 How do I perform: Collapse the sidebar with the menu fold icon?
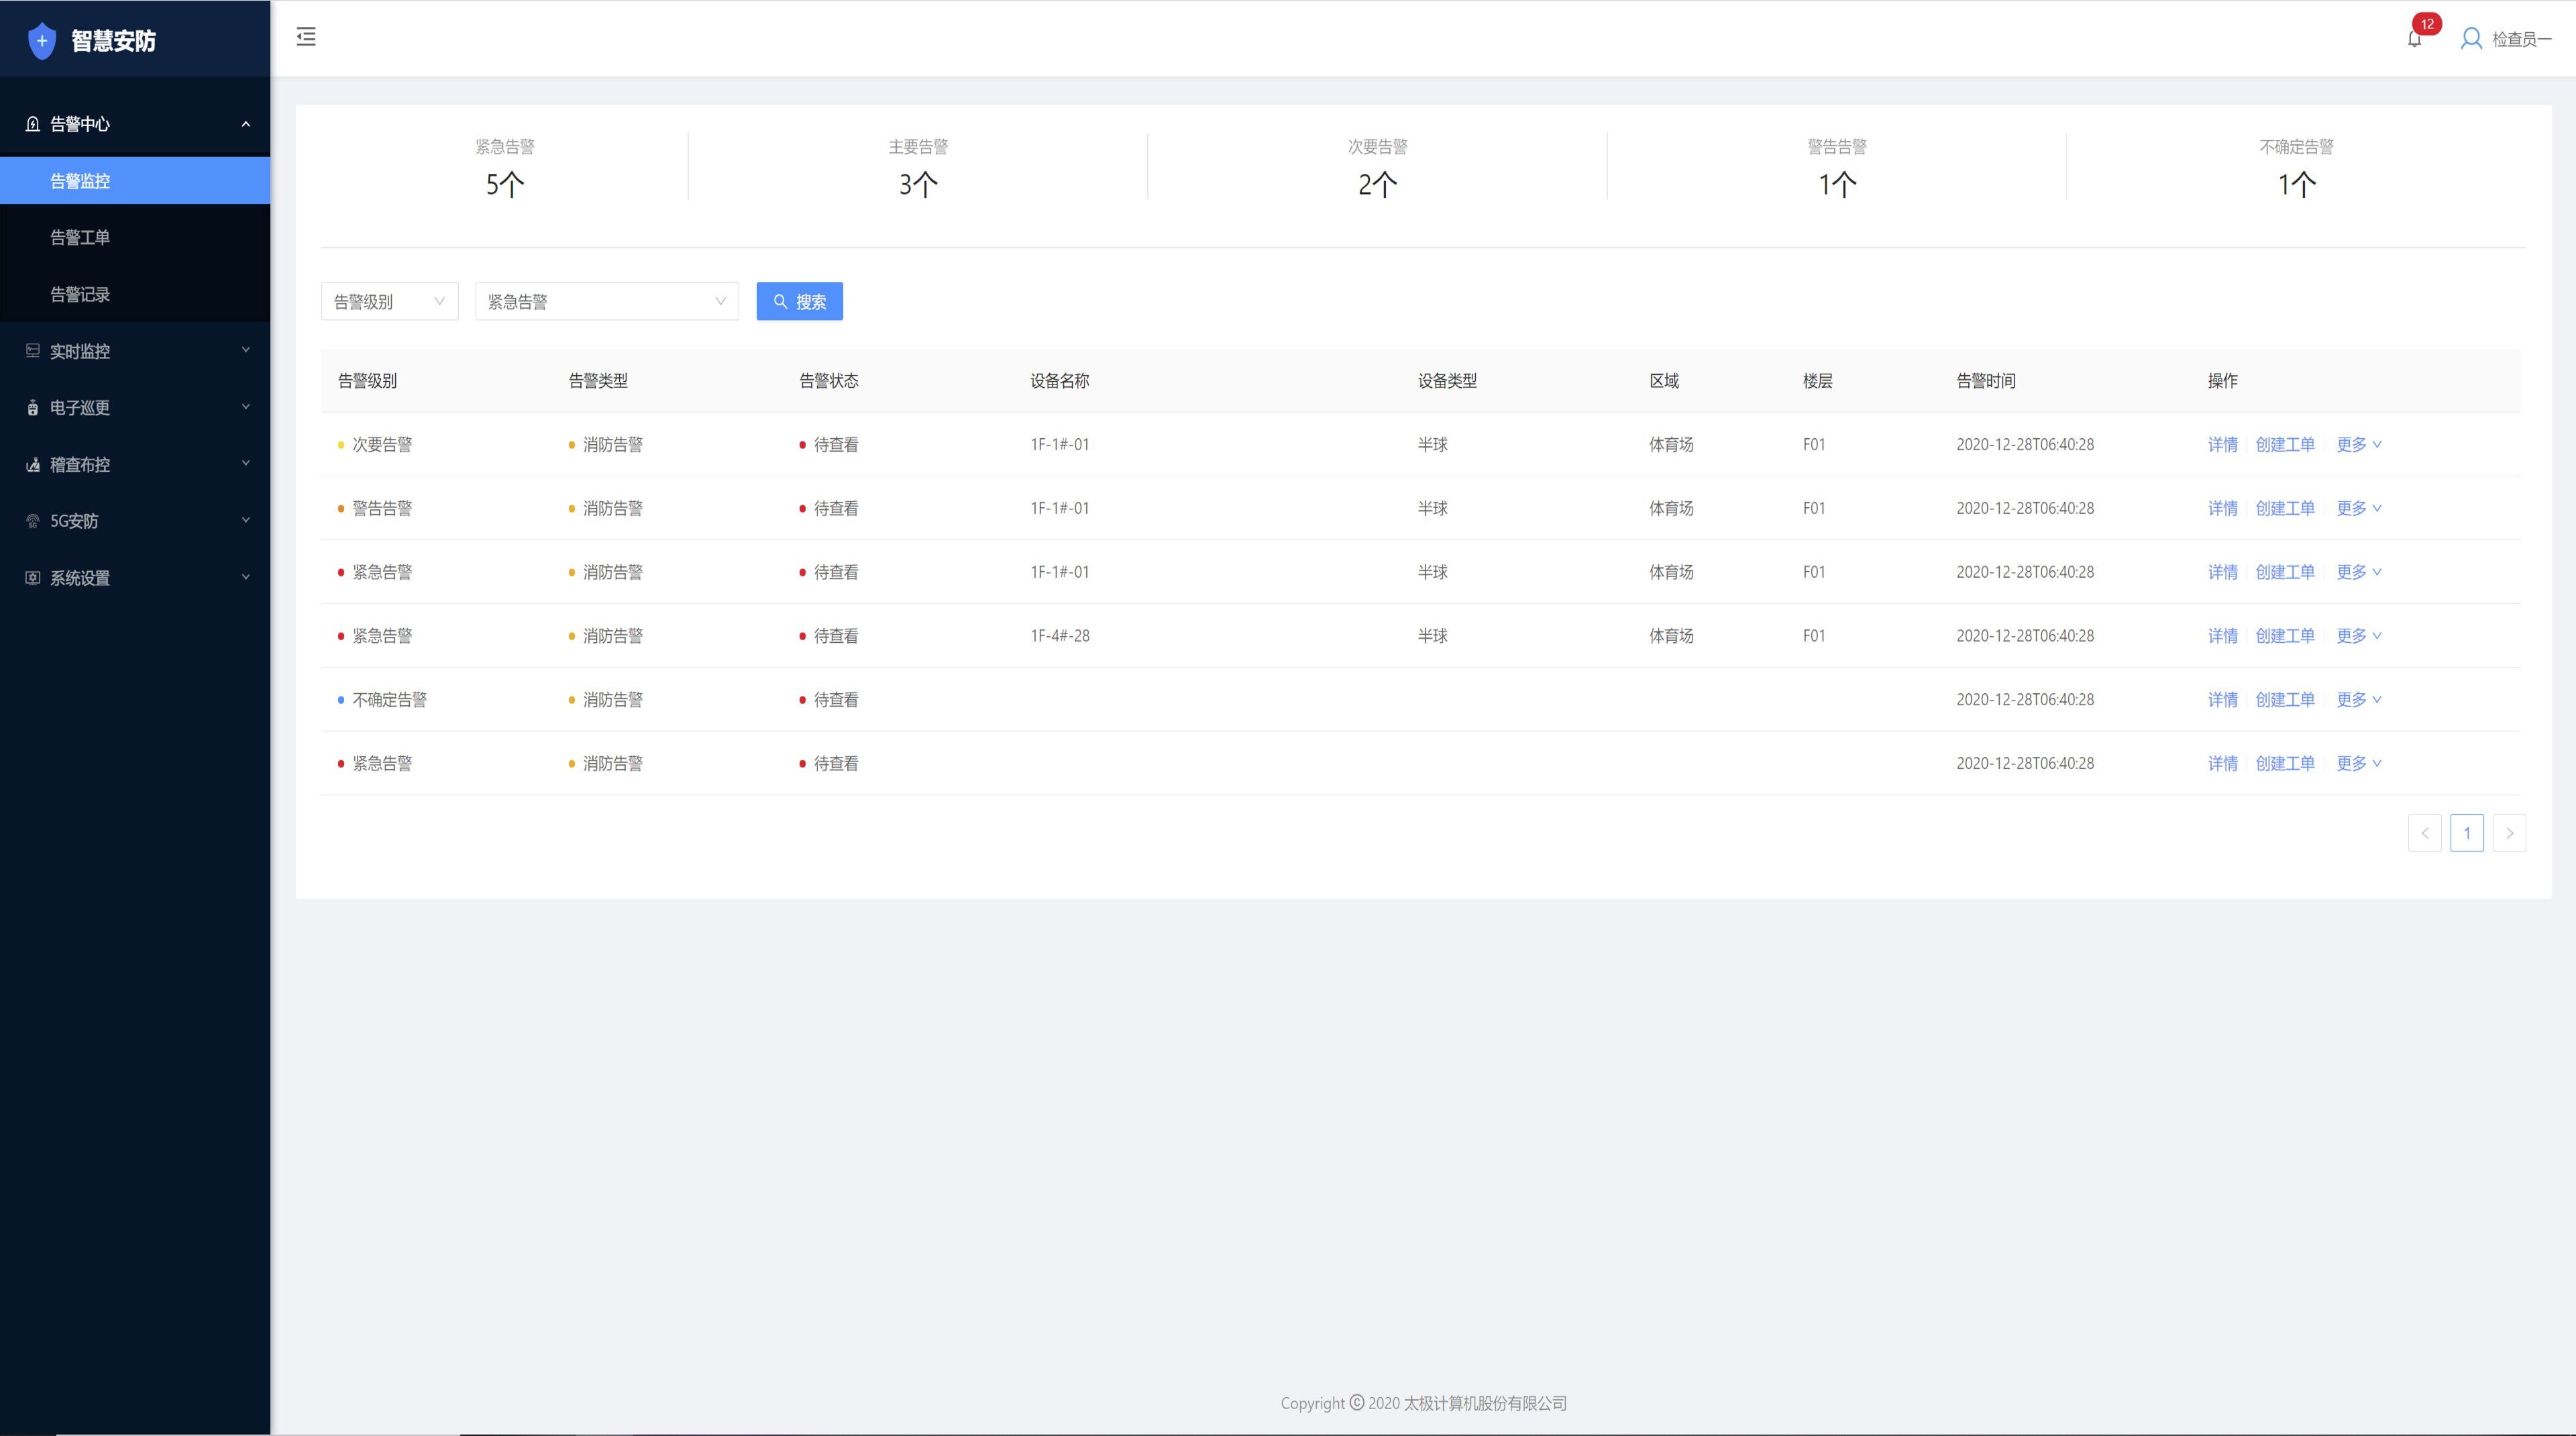306,37
